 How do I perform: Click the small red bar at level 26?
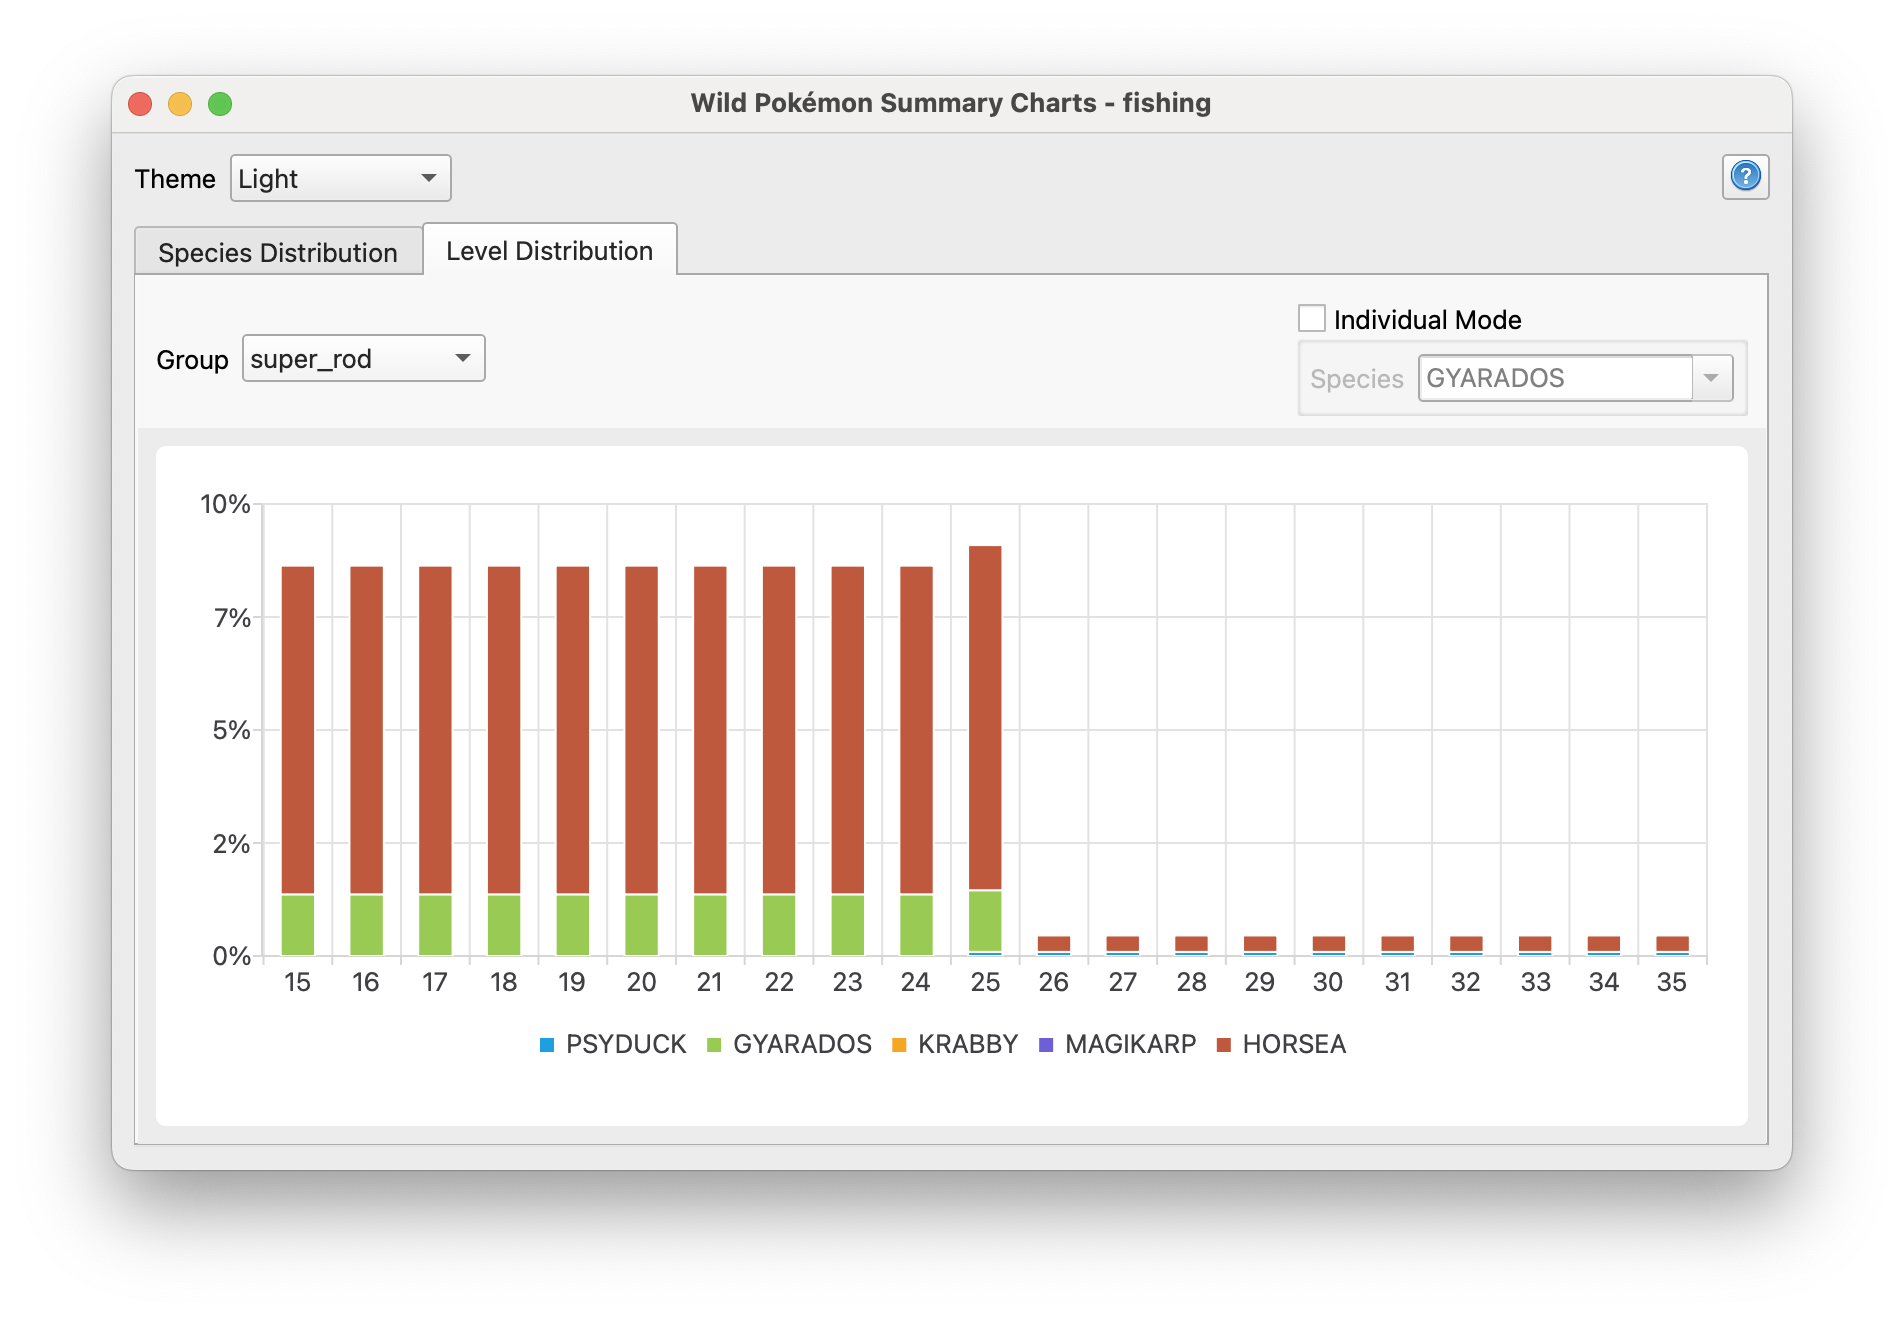1054,943
